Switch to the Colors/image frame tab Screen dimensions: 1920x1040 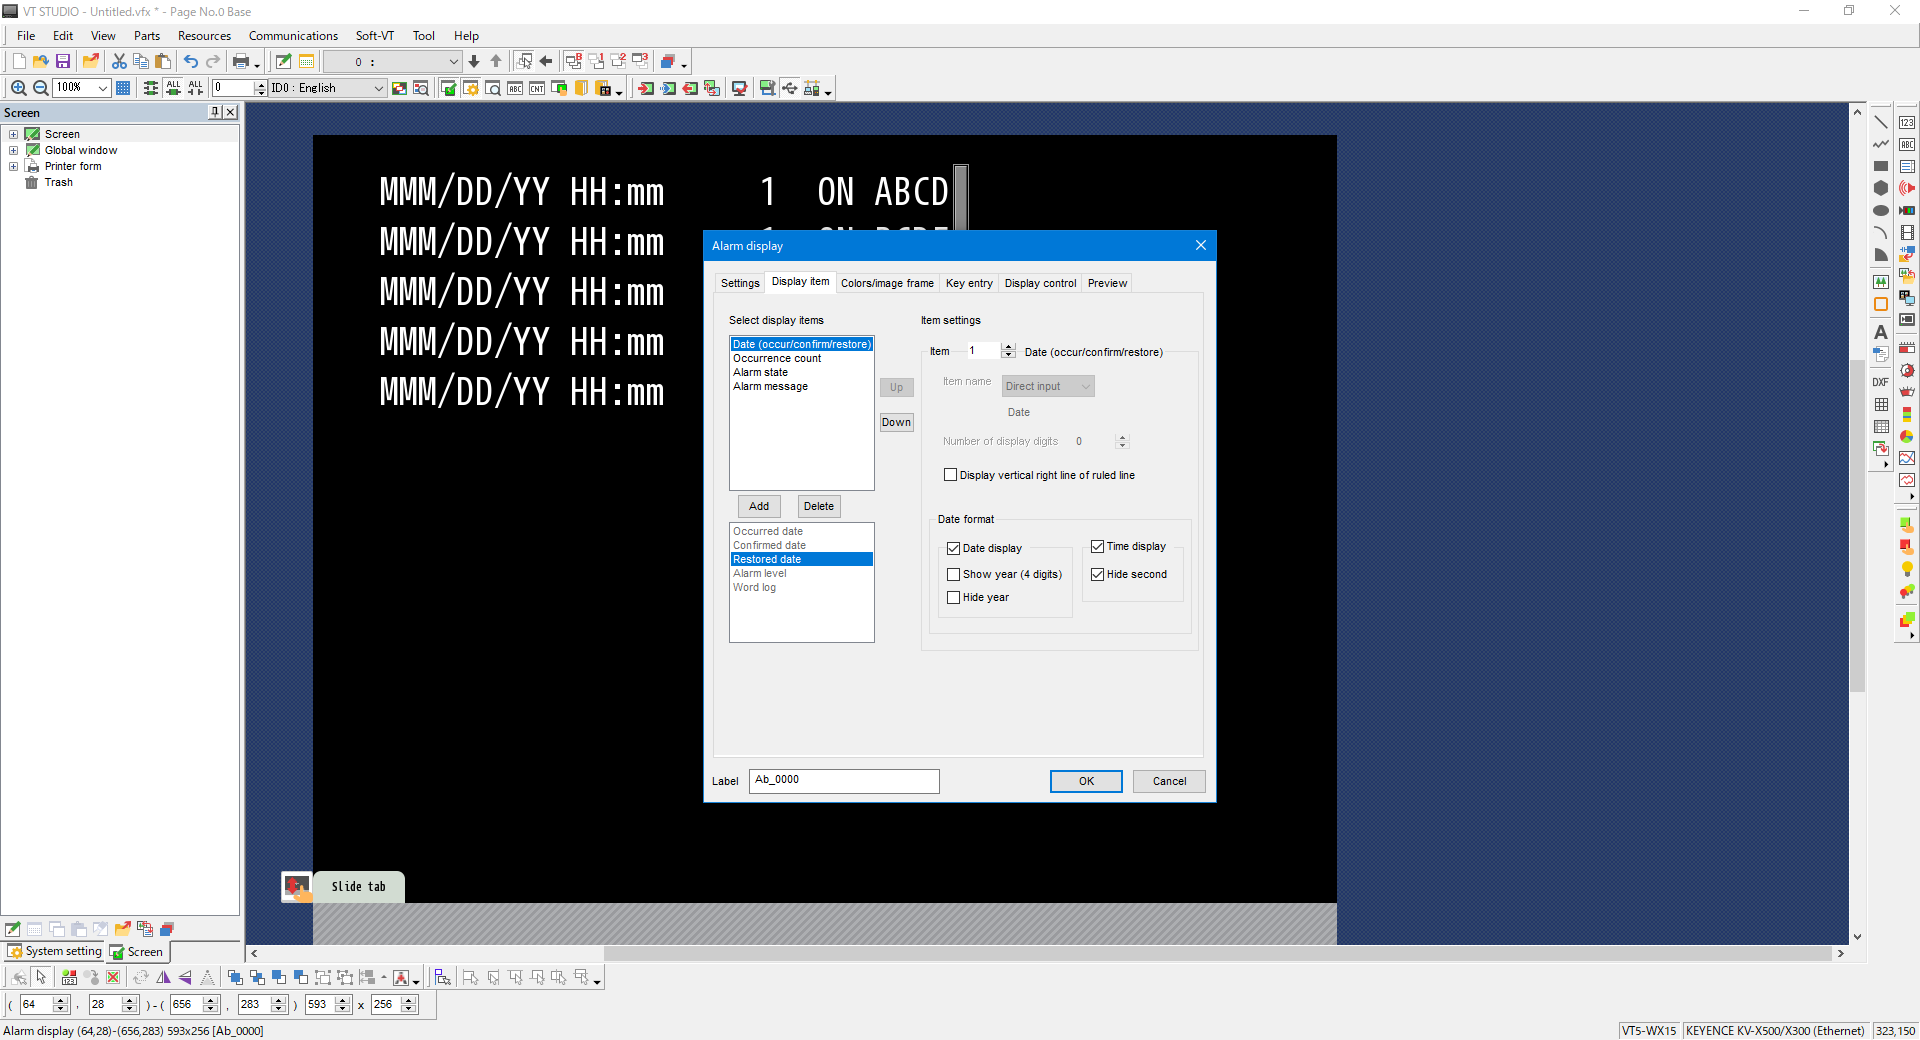pyautogui.click(x=887, y=283)
